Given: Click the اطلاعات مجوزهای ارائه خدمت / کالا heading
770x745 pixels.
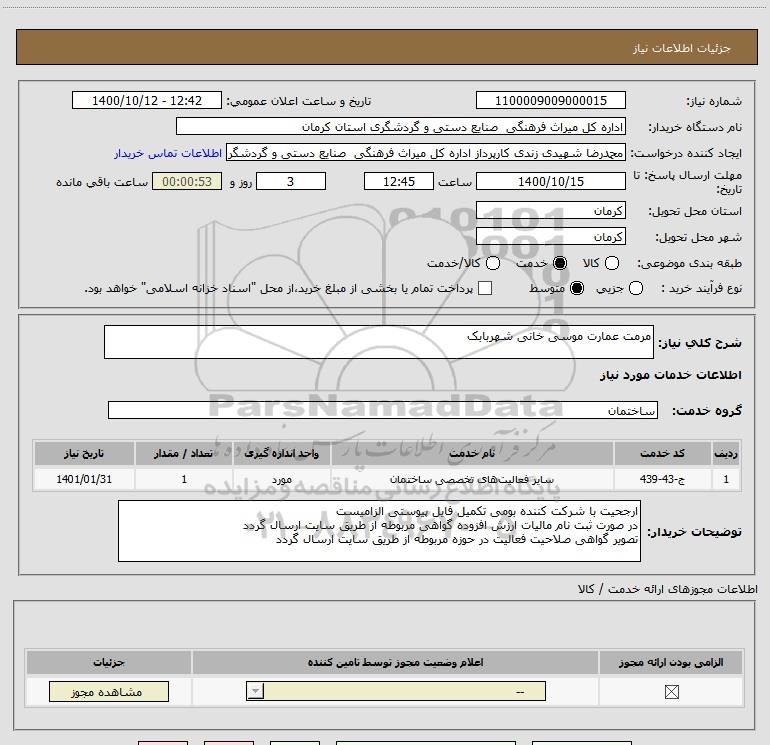Looking at the screenshot, I should (668, 589).
